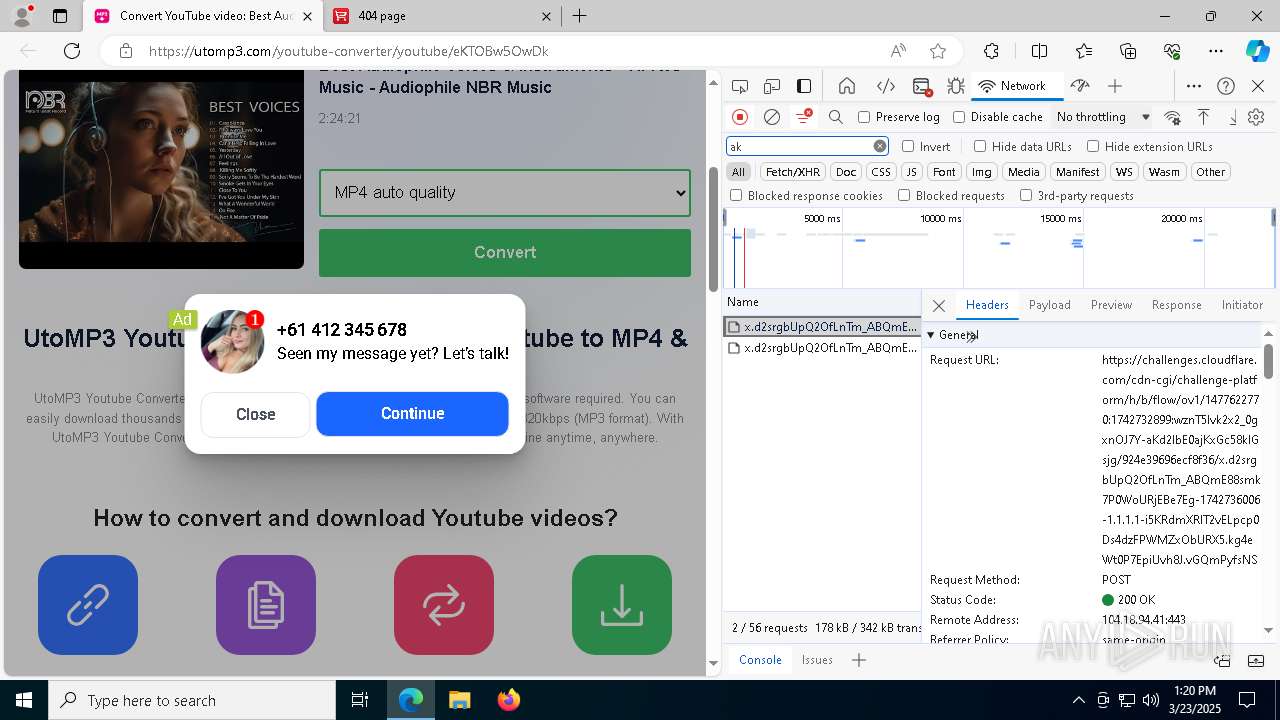Open No throttling dropdown

1102,117
